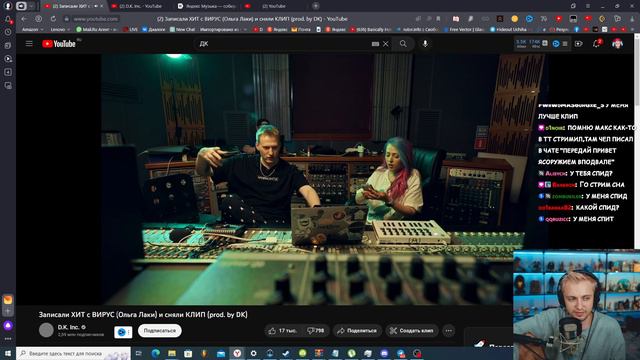The image size is (640, 360).
Task: Expand Импортированные bookmarks folder
Action: [224, 29]
